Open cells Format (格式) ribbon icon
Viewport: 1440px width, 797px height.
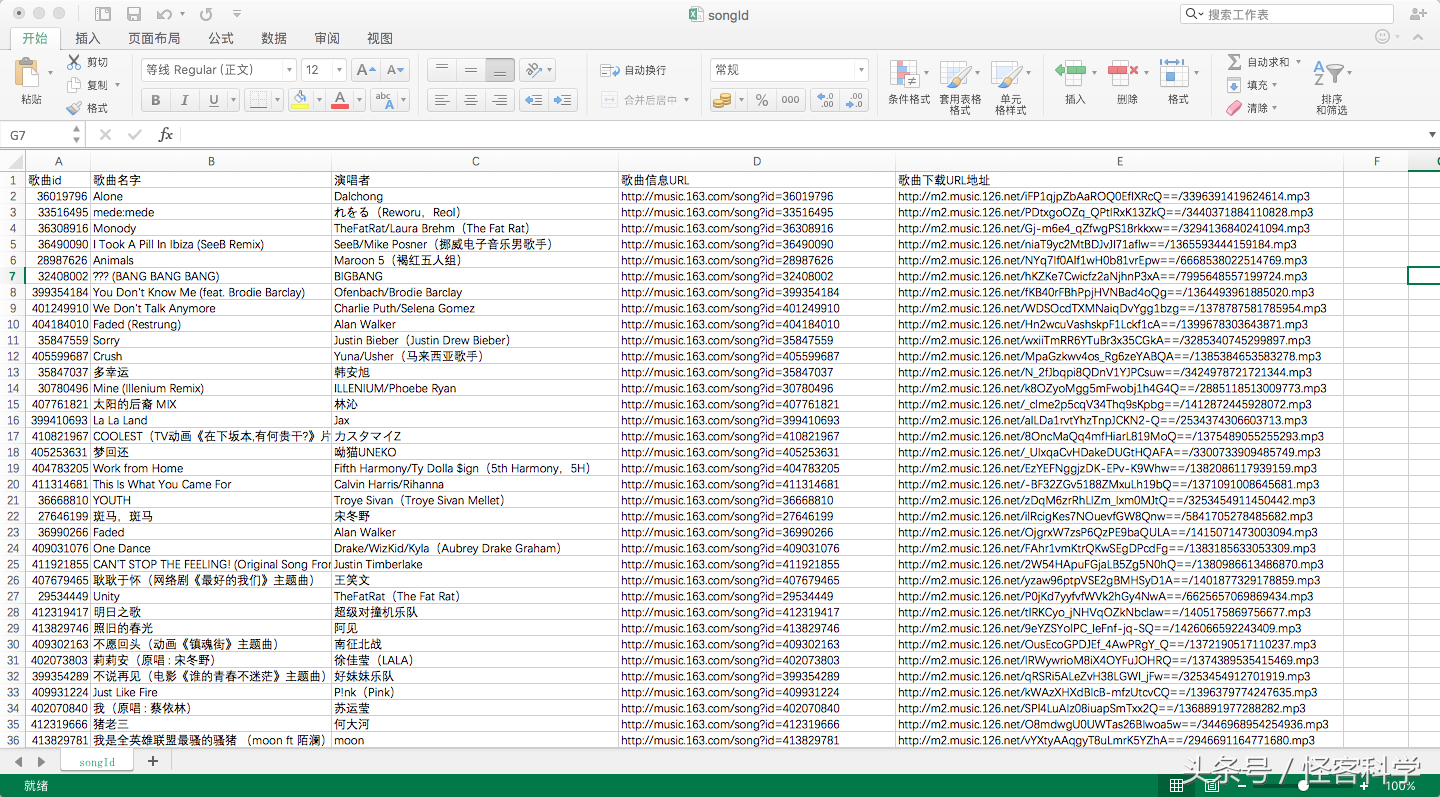coord(1178,83)
